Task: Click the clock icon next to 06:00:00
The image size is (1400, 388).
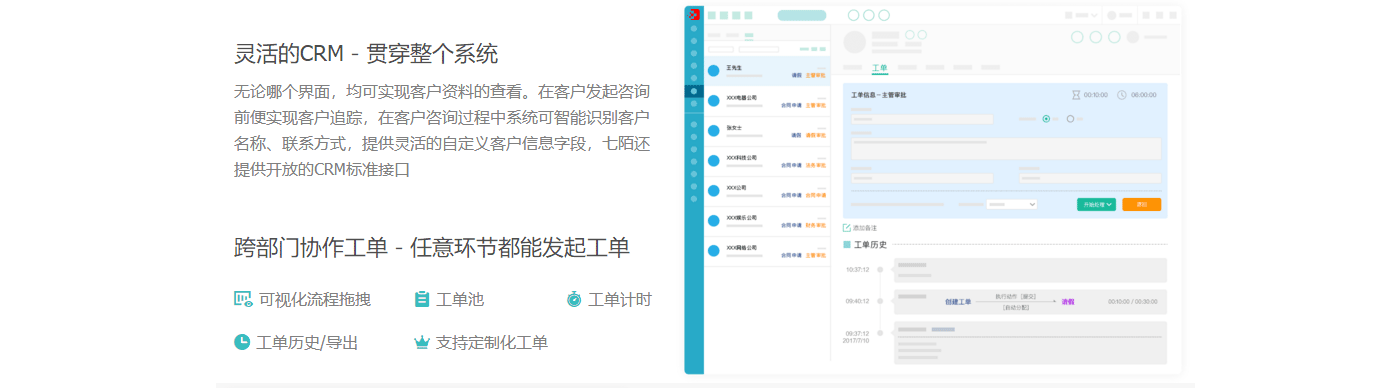Action: click(1122, 95)
